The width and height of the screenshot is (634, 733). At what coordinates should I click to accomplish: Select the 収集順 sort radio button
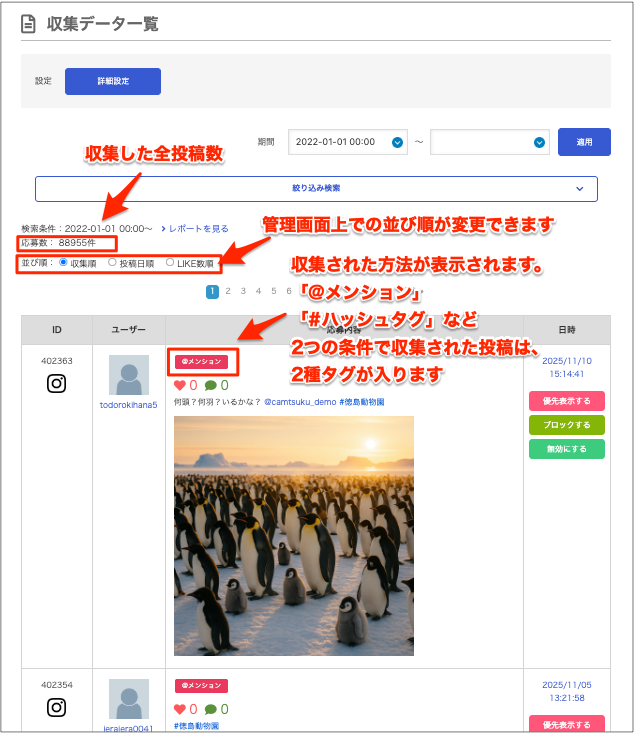pos(64,263)
